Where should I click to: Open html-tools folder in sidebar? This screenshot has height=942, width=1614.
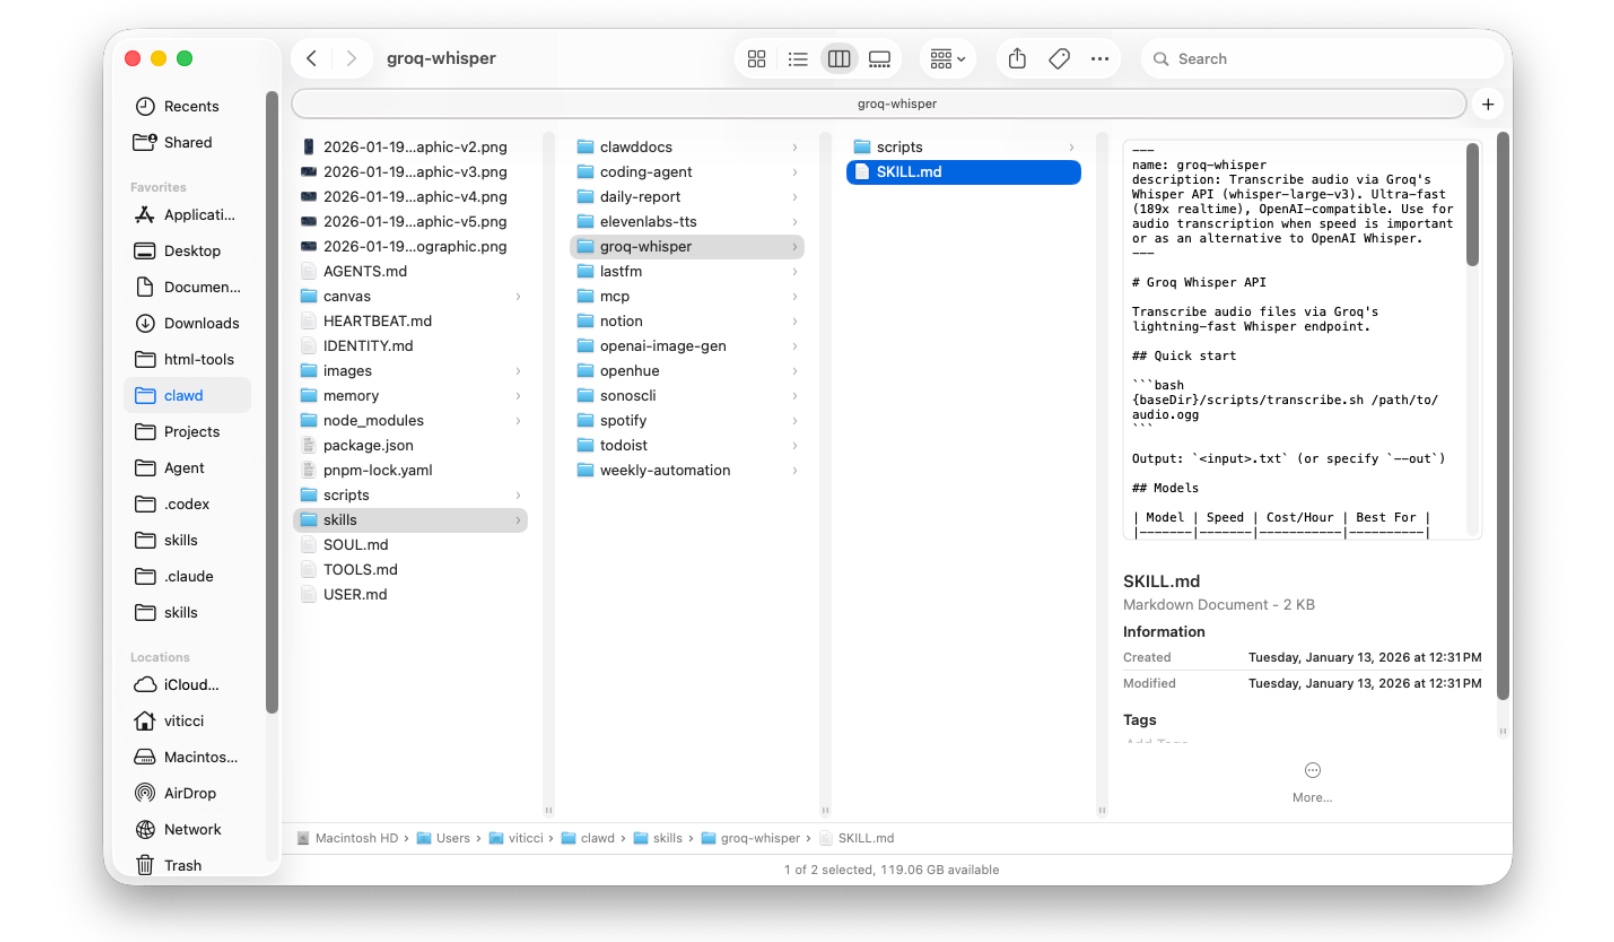190,359
